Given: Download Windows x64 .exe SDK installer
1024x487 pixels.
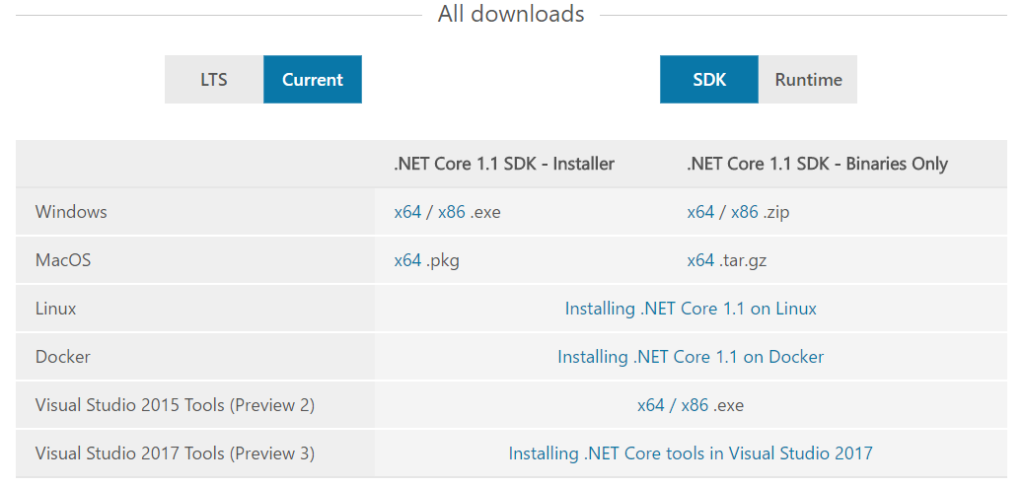Looking at the screenshot, I should coord(408,212).
